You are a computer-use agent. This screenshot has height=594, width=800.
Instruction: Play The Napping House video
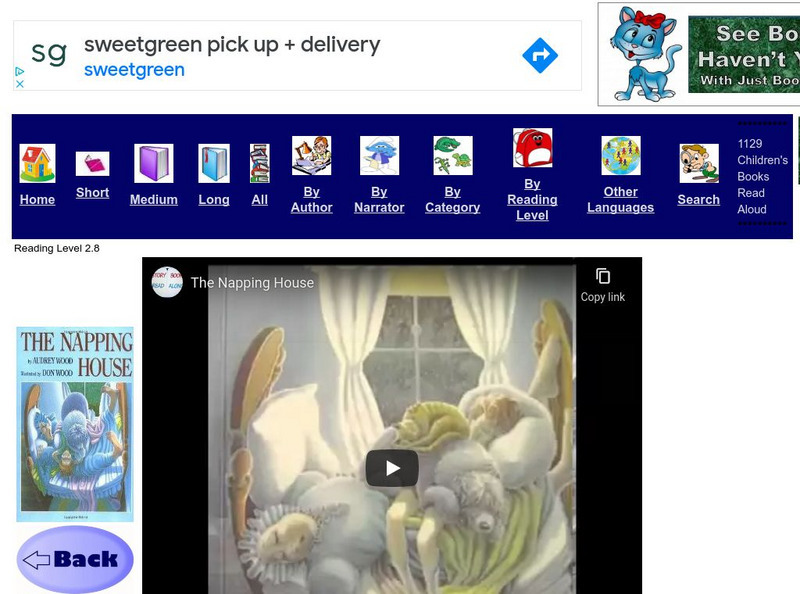[x=392, y=468]
